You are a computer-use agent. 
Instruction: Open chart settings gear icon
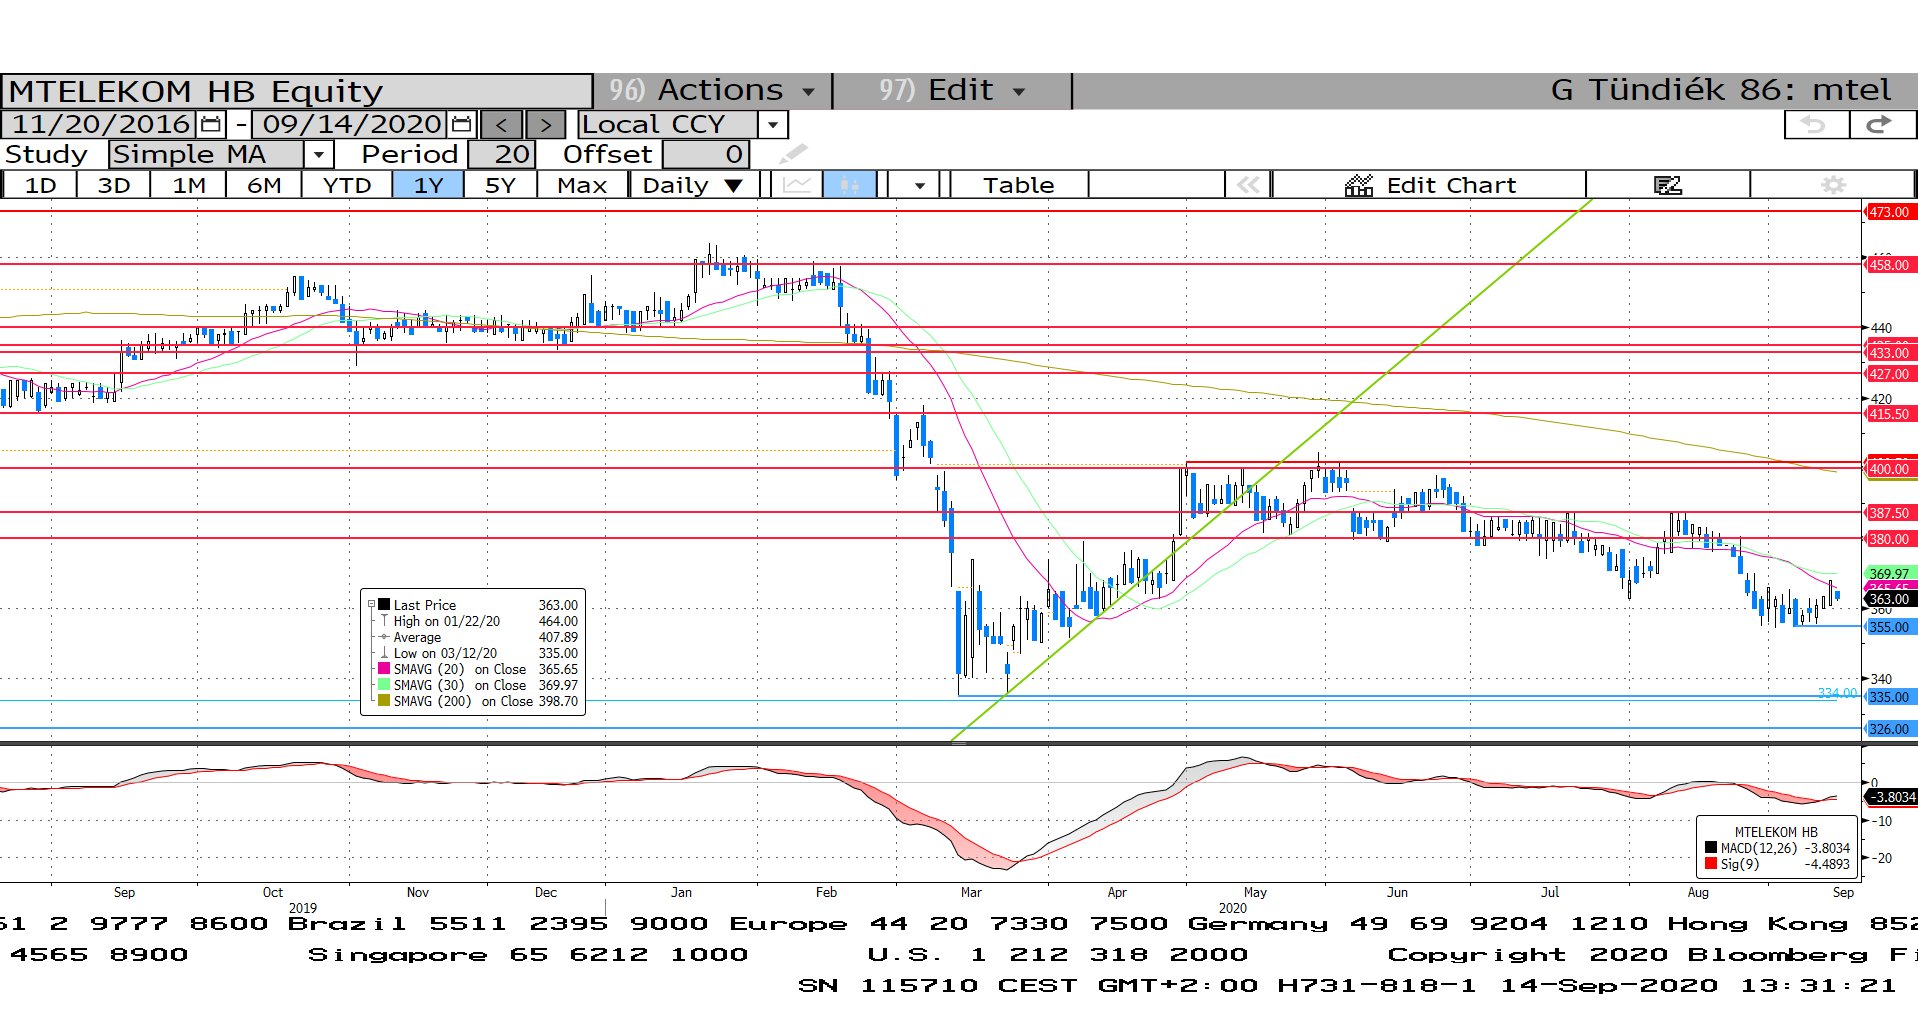1833,185
